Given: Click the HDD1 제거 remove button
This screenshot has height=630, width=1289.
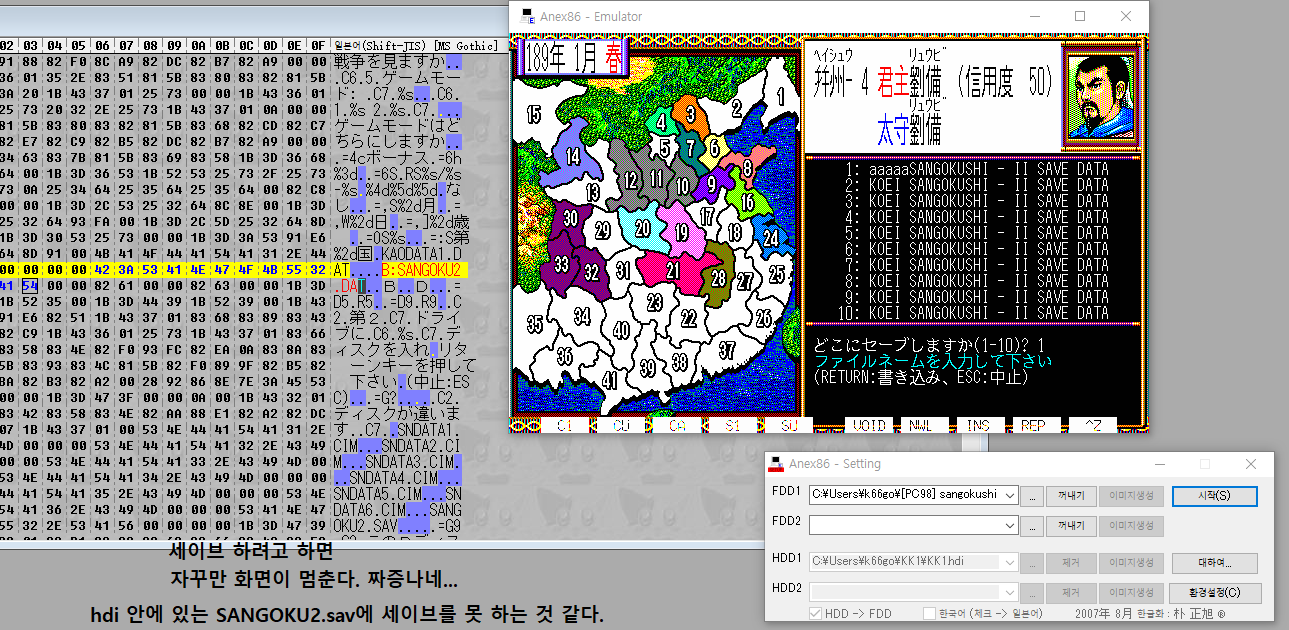Looking at the screenshot, I should pyautogui.click(x=1070, y=563).
